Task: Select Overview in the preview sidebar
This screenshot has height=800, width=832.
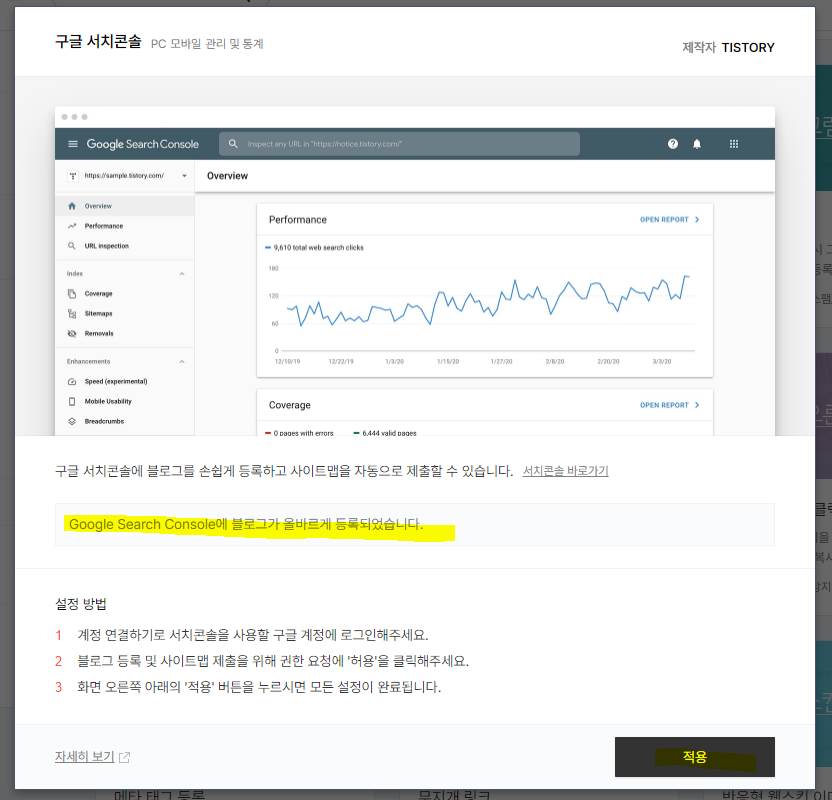Action: (125, 206)
